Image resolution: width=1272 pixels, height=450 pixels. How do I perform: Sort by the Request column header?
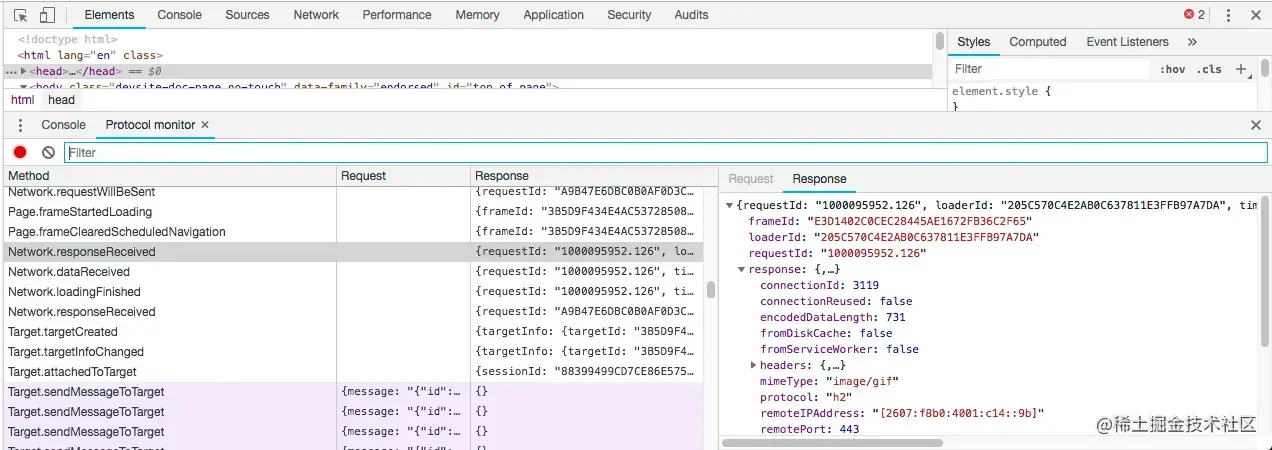click(403, 175)
